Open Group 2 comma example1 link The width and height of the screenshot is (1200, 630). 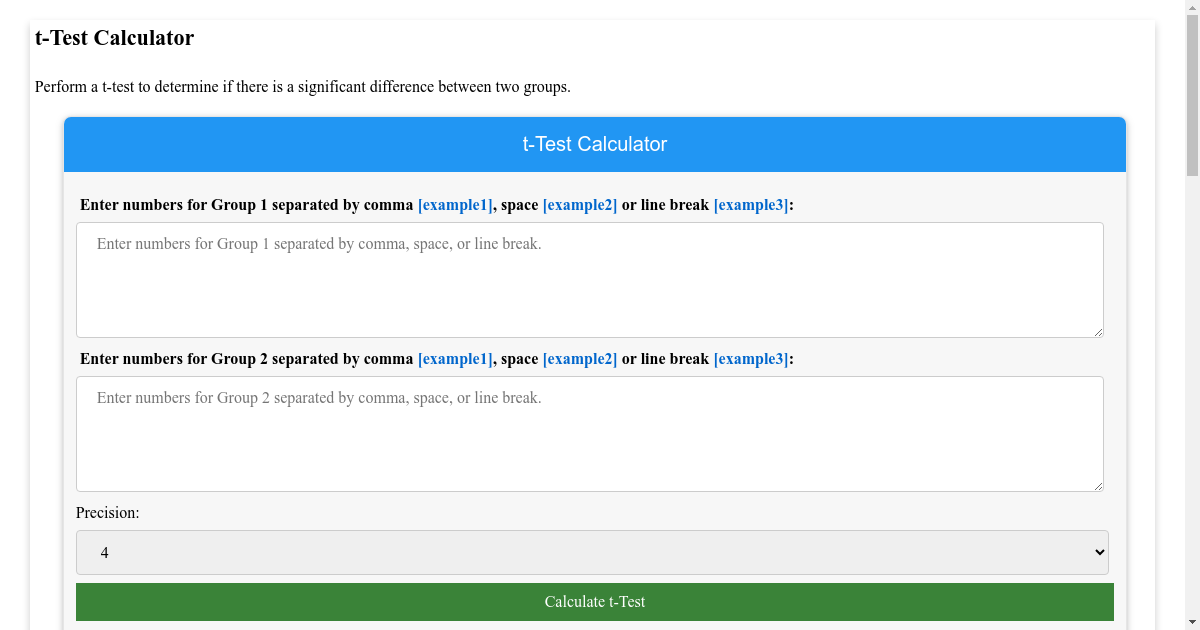[x=455, y=359]
